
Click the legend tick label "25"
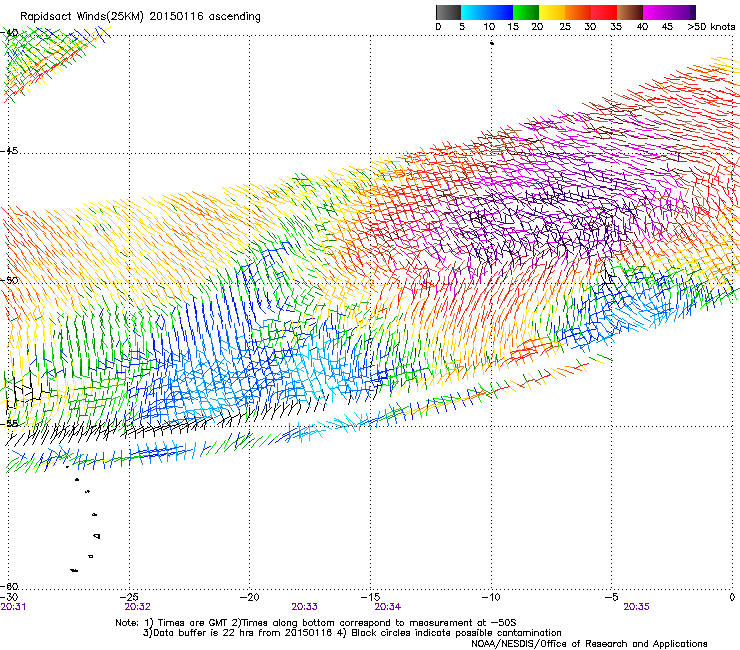pos(565,27)
